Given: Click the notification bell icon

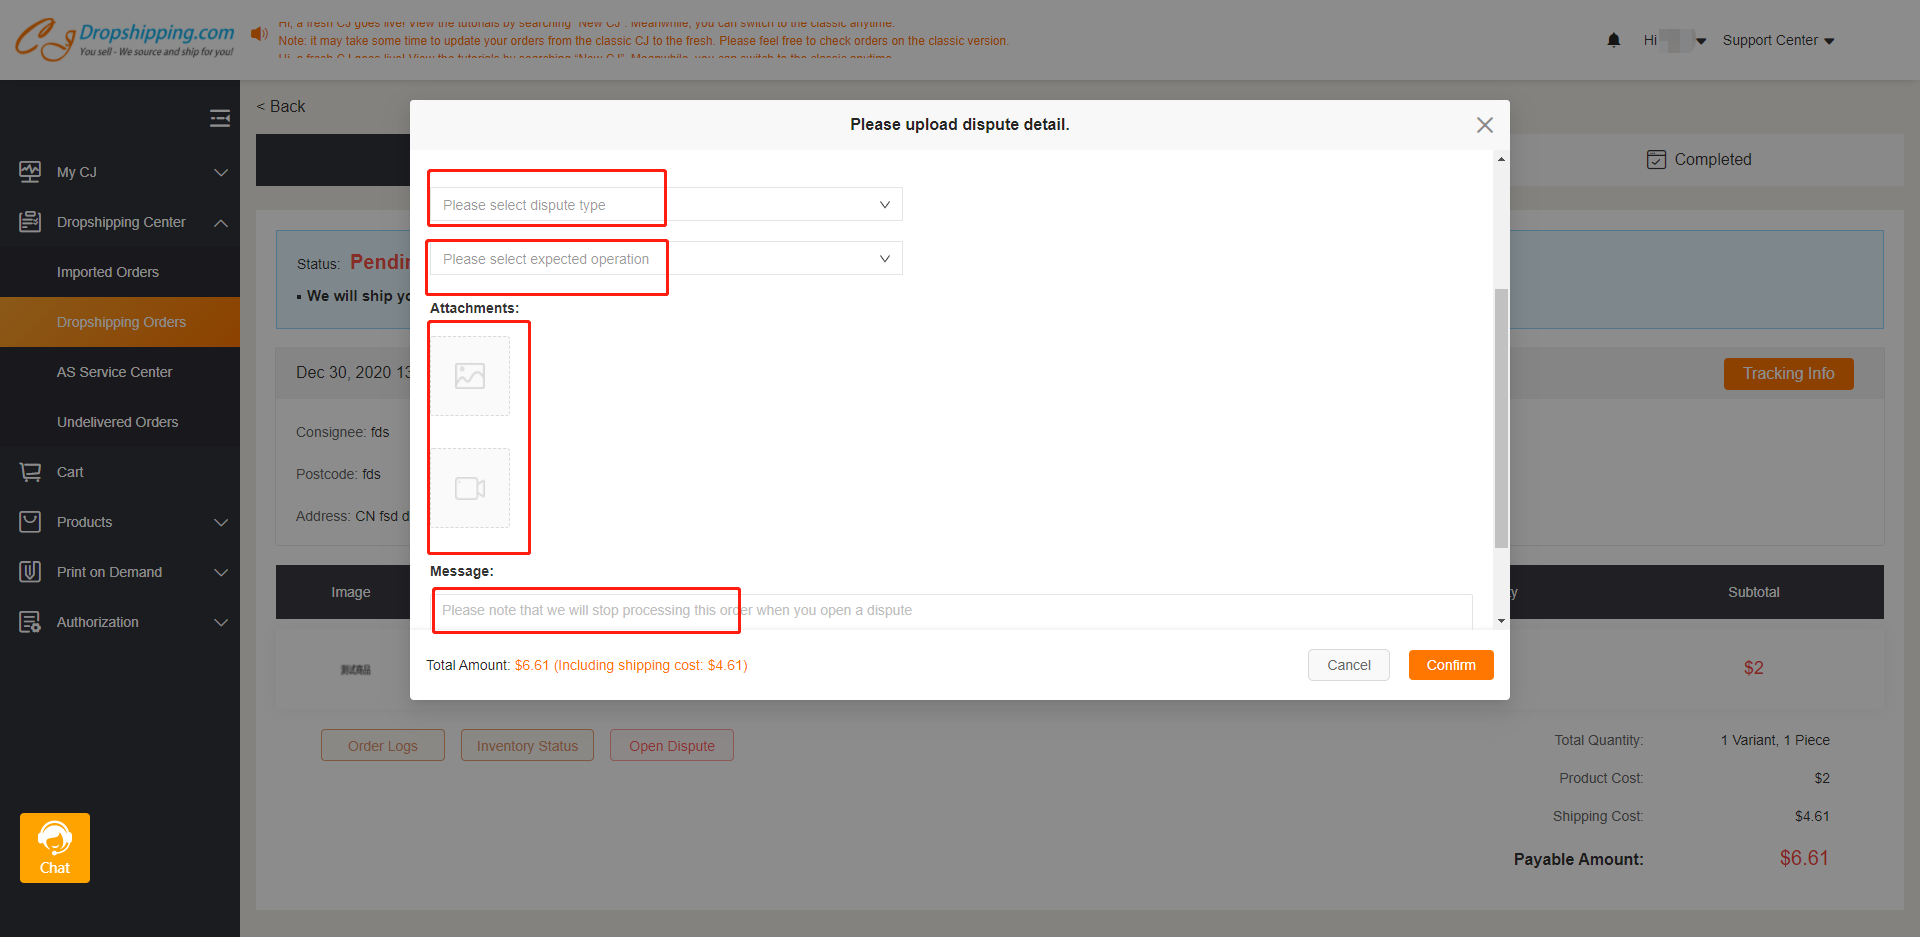Looking at the screenshot, I should [1613, 40].
